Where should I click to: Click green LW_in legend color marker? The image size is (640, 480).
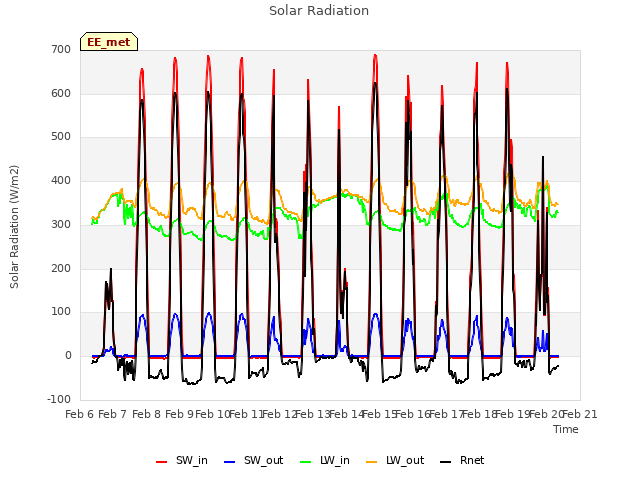click(x=306, y=462)
